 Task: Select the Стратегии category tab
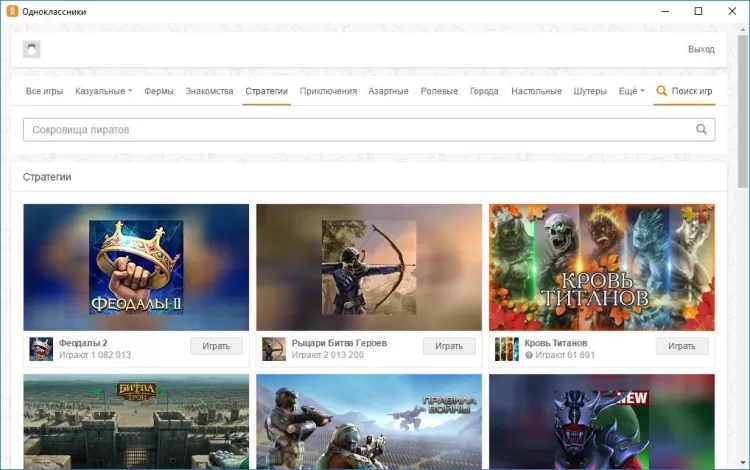266,91
